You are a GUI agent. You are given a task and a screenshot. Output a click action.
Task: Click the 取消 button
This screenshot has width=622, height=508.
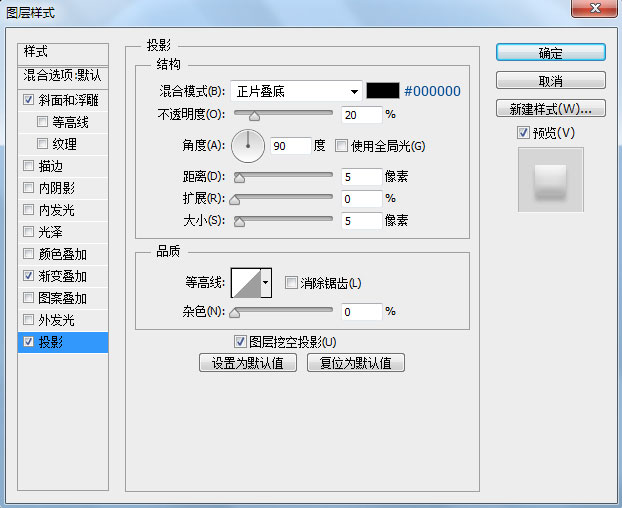(x=551, y=81)
